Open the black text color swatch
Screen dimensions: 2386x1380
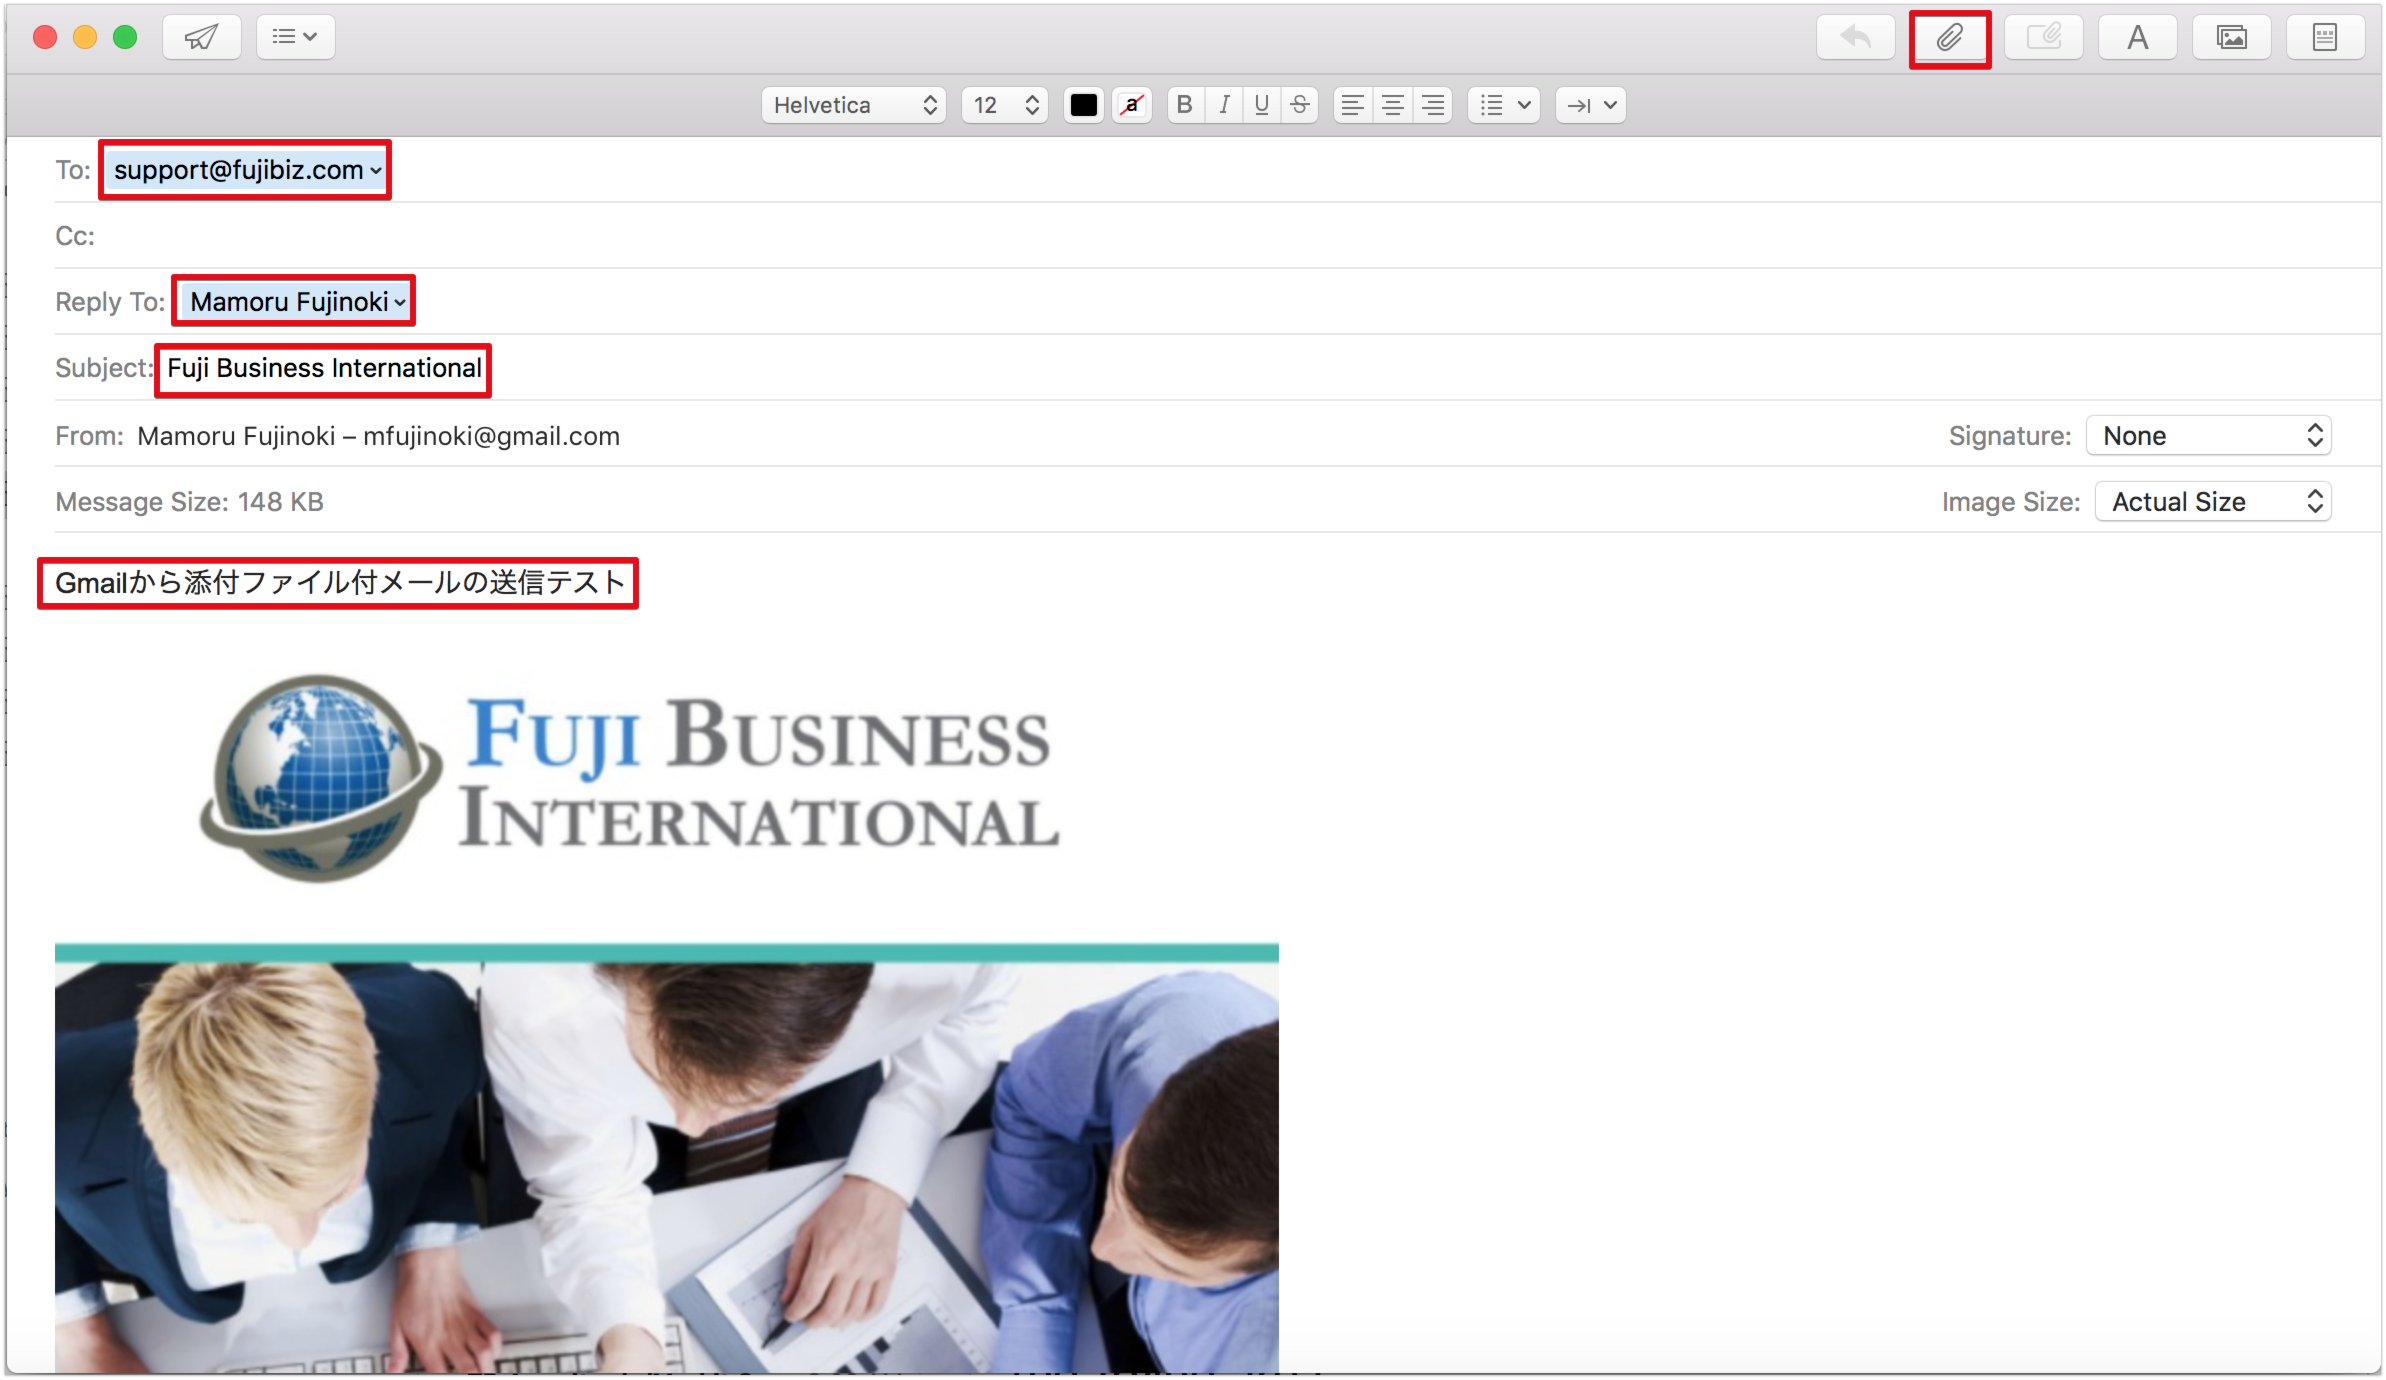tap(1083, 105)
